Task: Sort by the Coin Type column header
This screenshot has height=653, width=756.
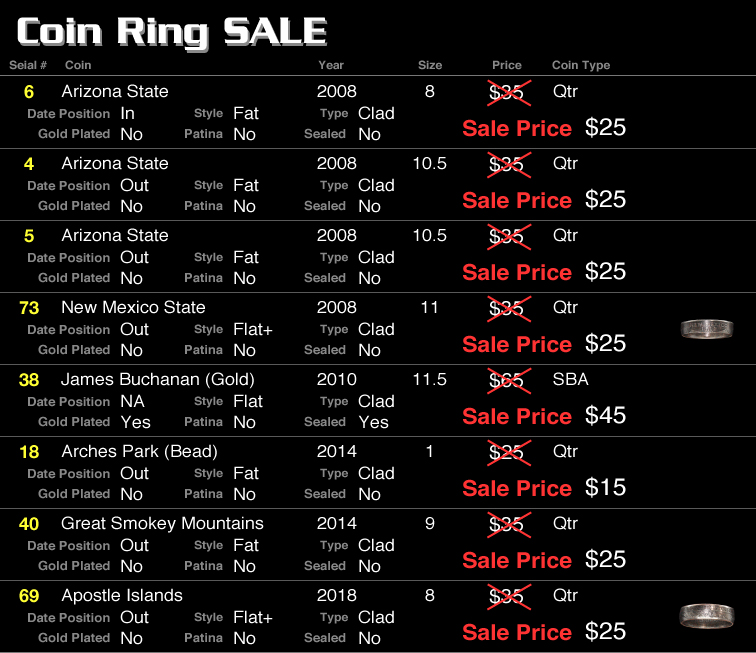Action: point(581,65)
